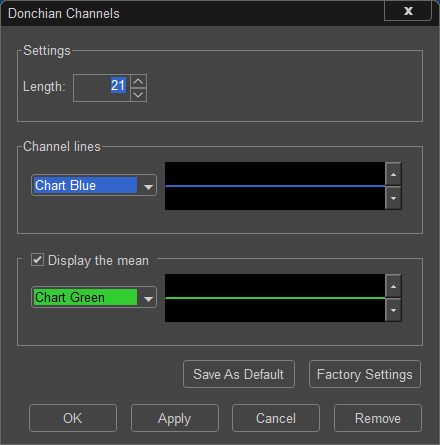Select the Chart Blue color swatch

pyautogui.click(x=85, y=185)
